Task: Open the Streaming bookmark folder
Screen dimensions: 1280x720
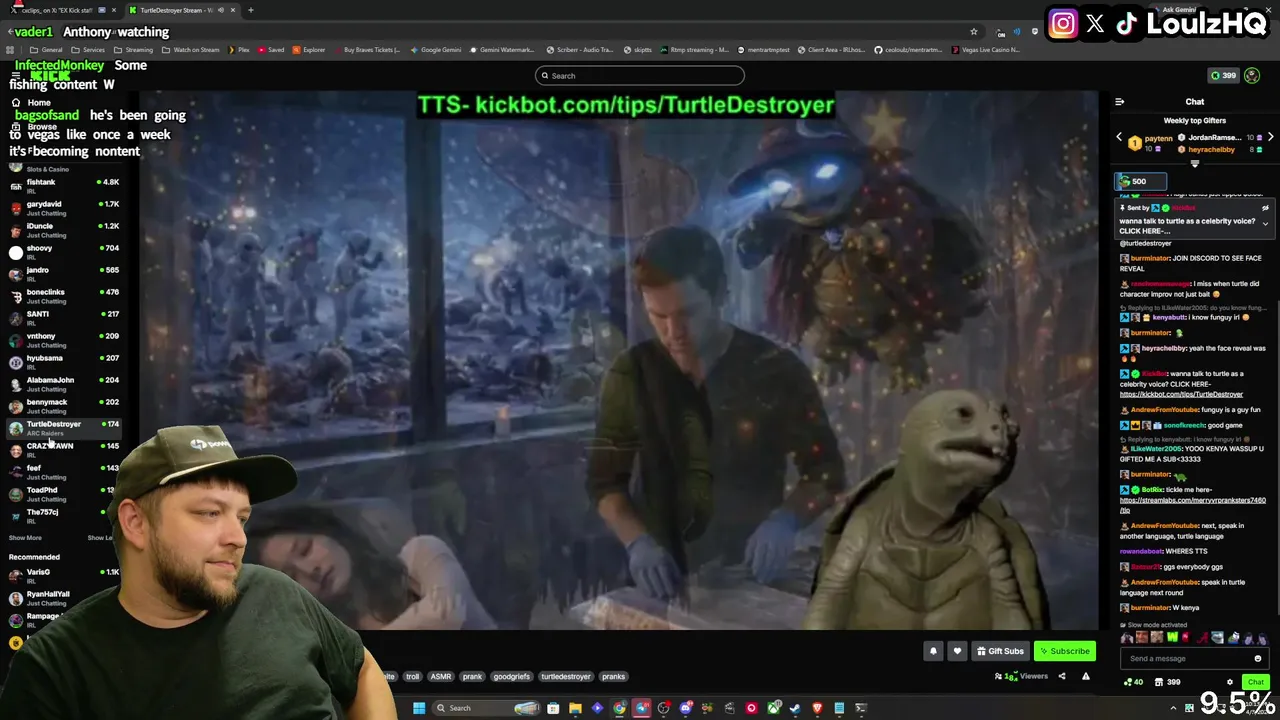Action: click(134, 50)
